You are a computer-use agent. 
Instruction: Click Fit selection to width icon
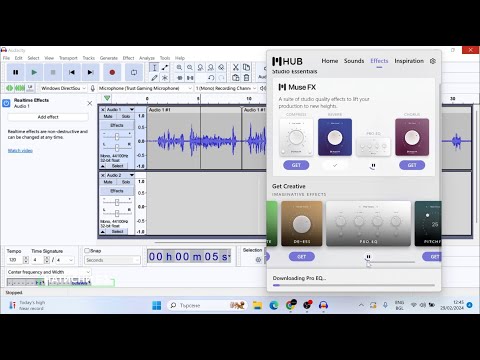tap(200, 67)
